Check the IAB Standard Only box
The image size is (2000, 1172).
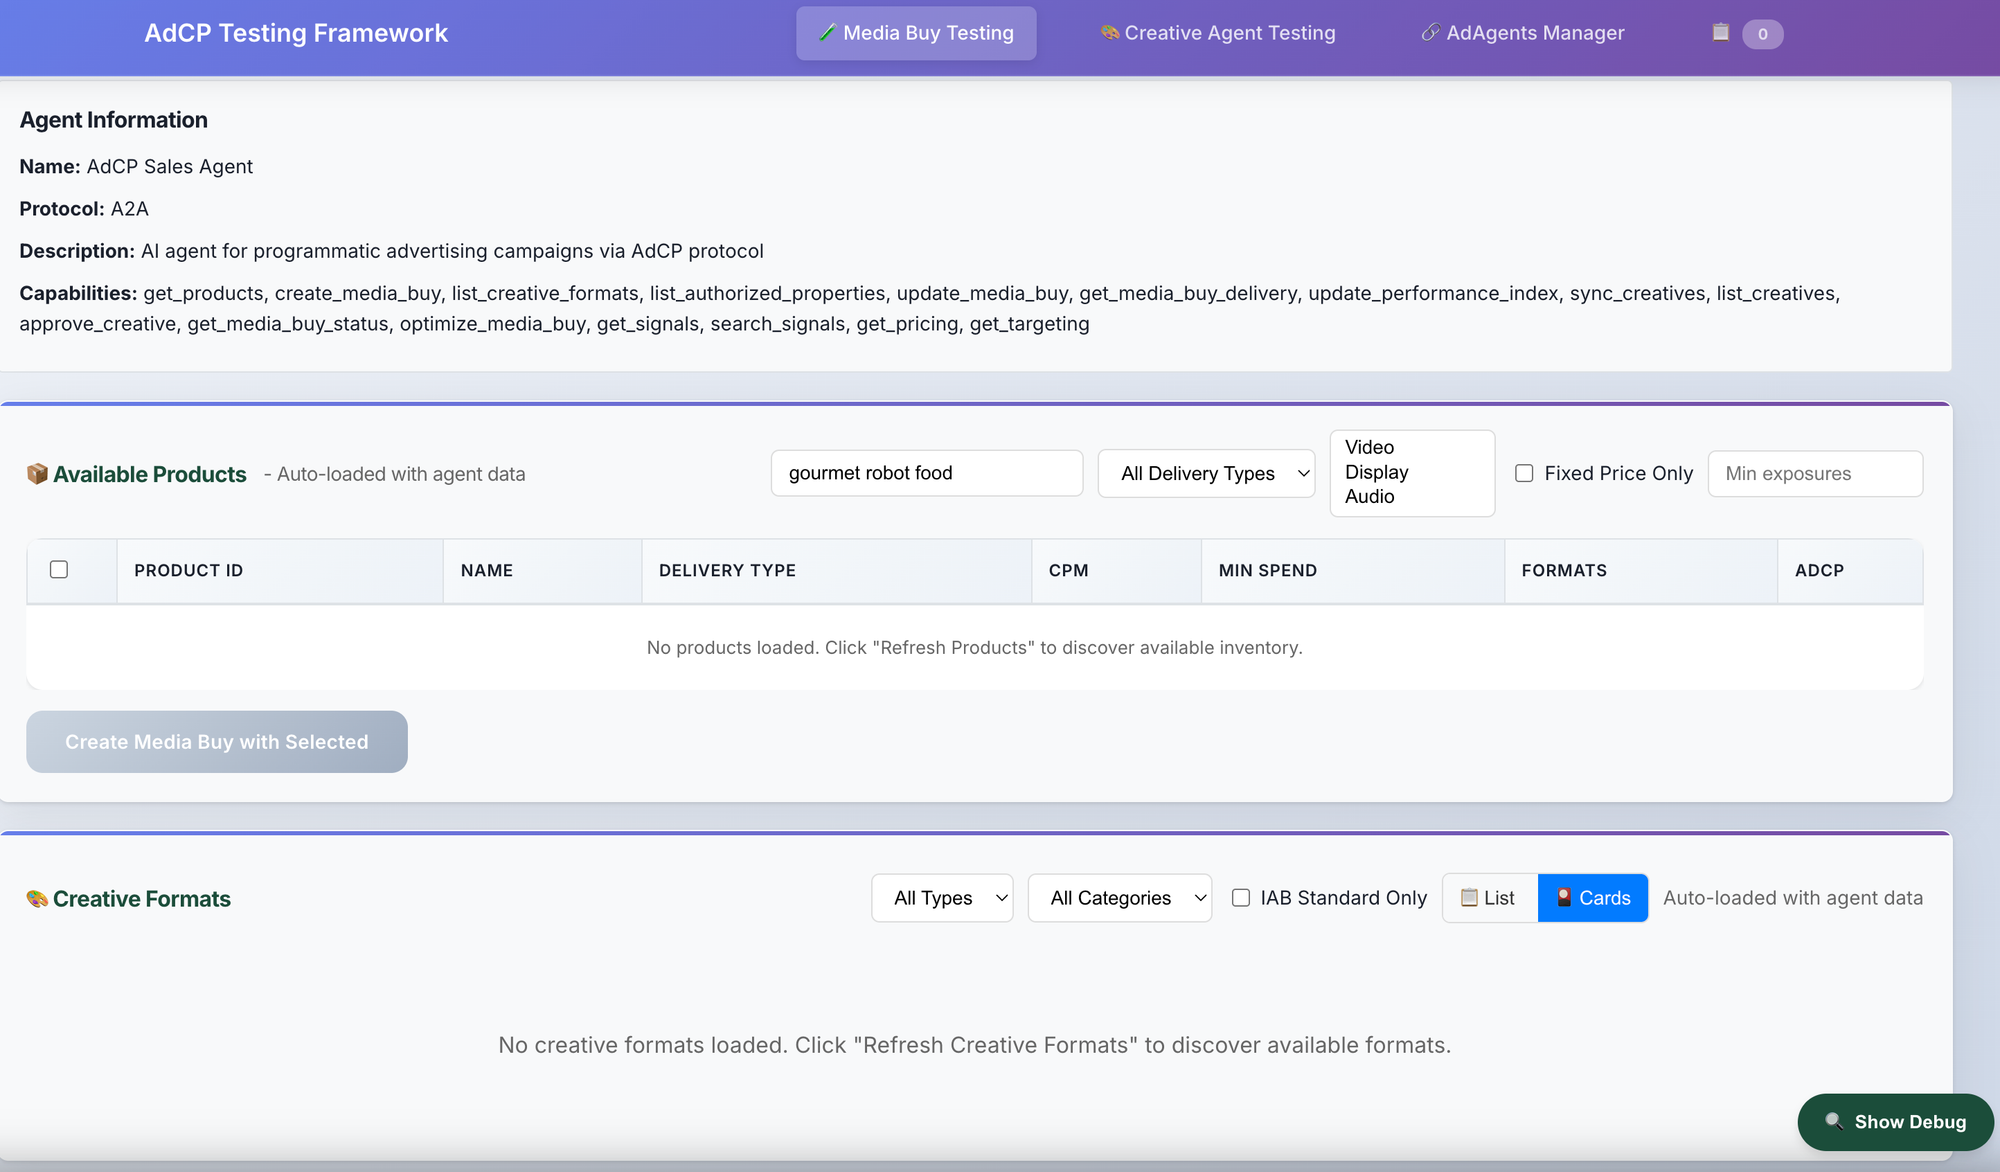(x=1241, y=898)
